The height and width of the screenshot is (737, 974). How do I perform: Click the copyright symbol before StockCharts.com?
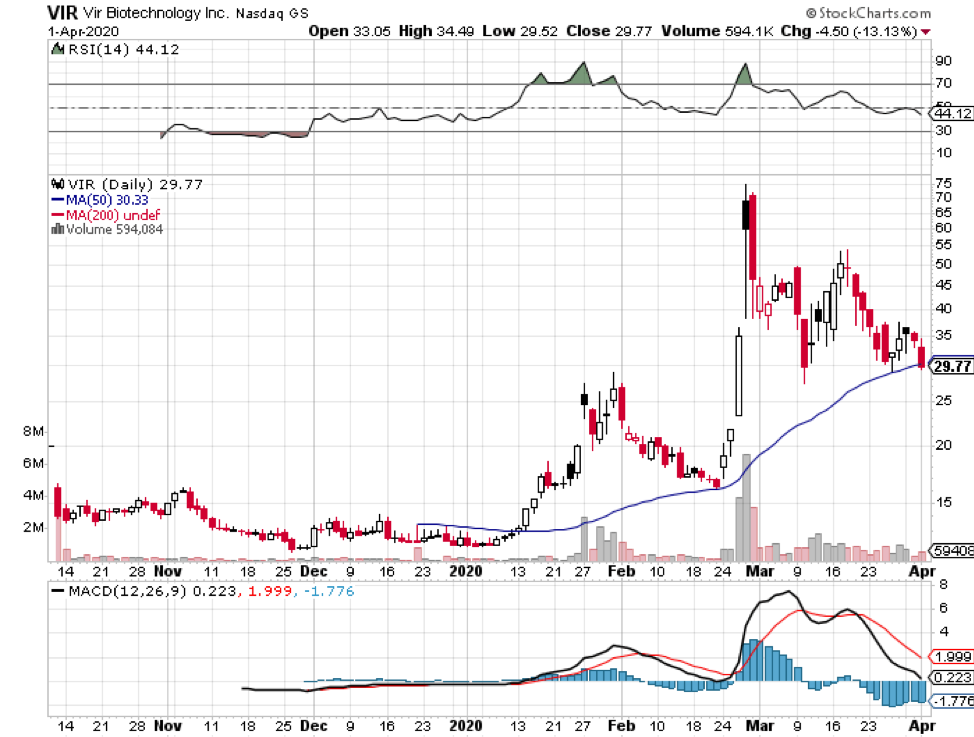point(812,13)
